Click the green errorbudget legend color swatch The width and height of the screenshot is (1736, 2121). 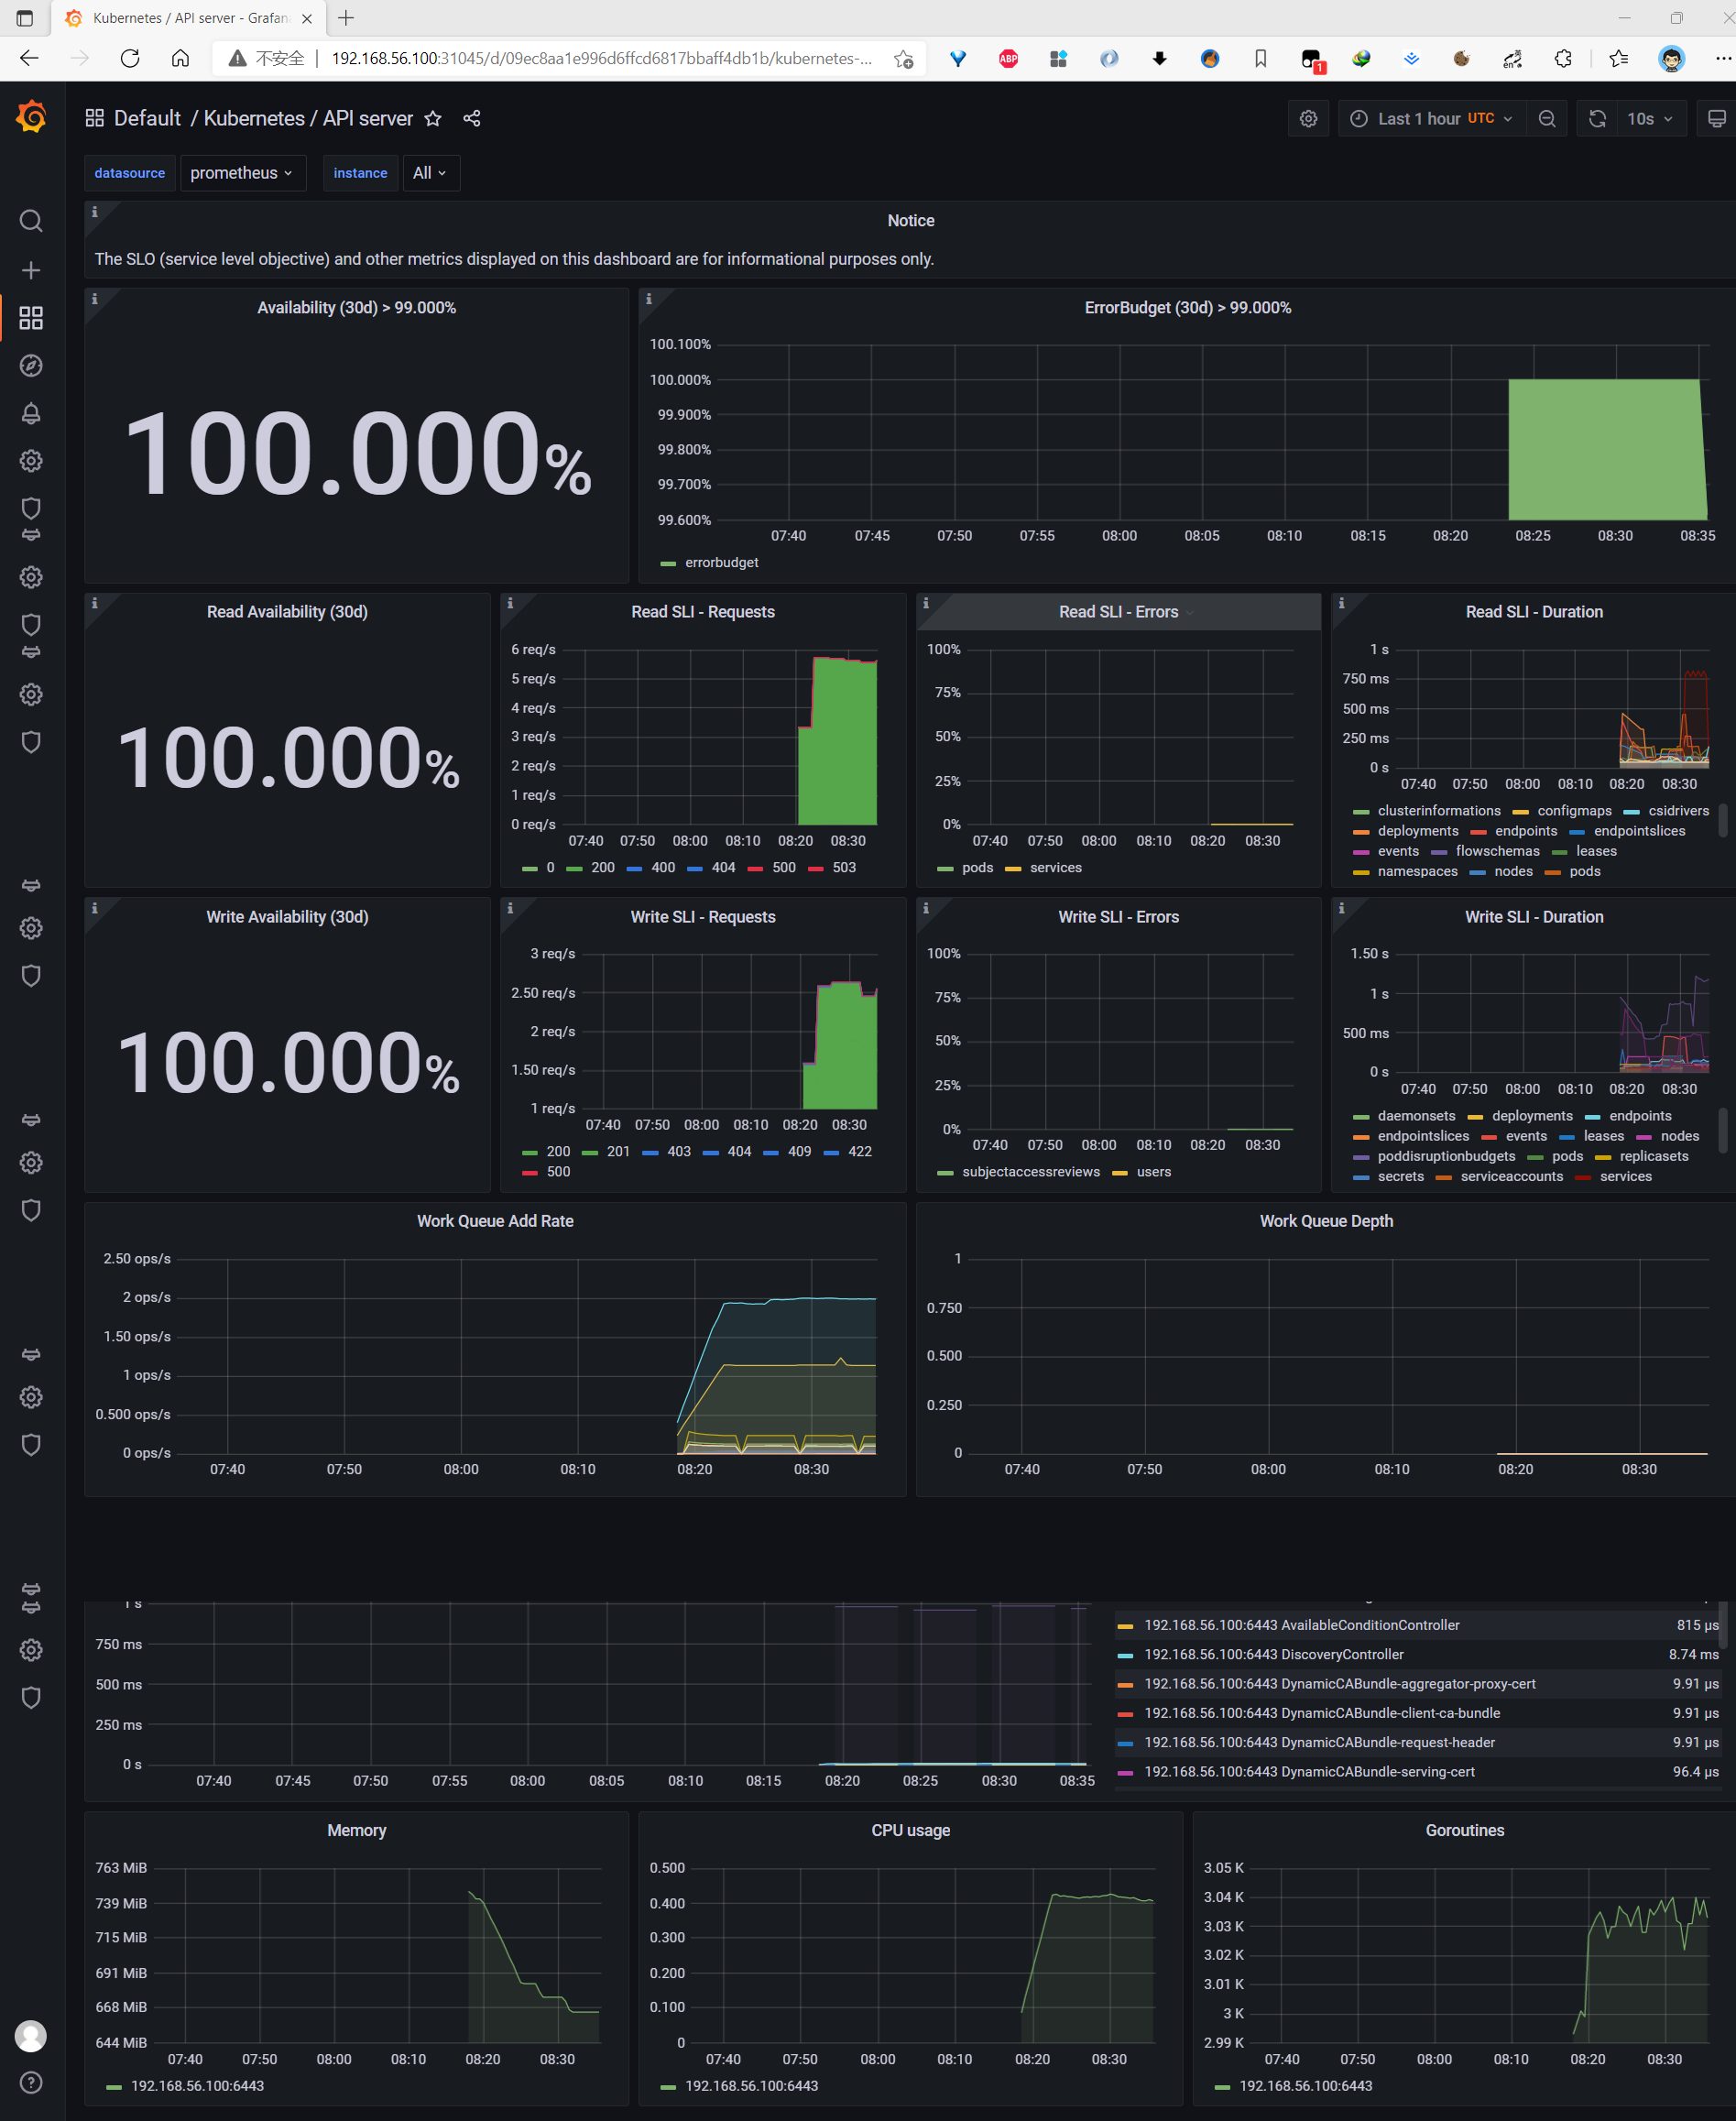[x=669, y=563]
